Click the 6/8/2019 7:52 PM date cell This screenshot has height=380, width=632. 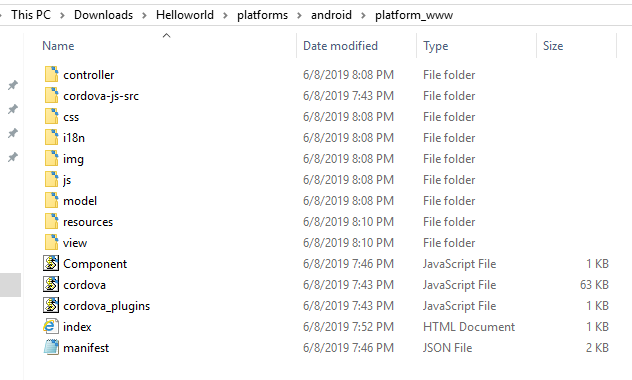348,326
